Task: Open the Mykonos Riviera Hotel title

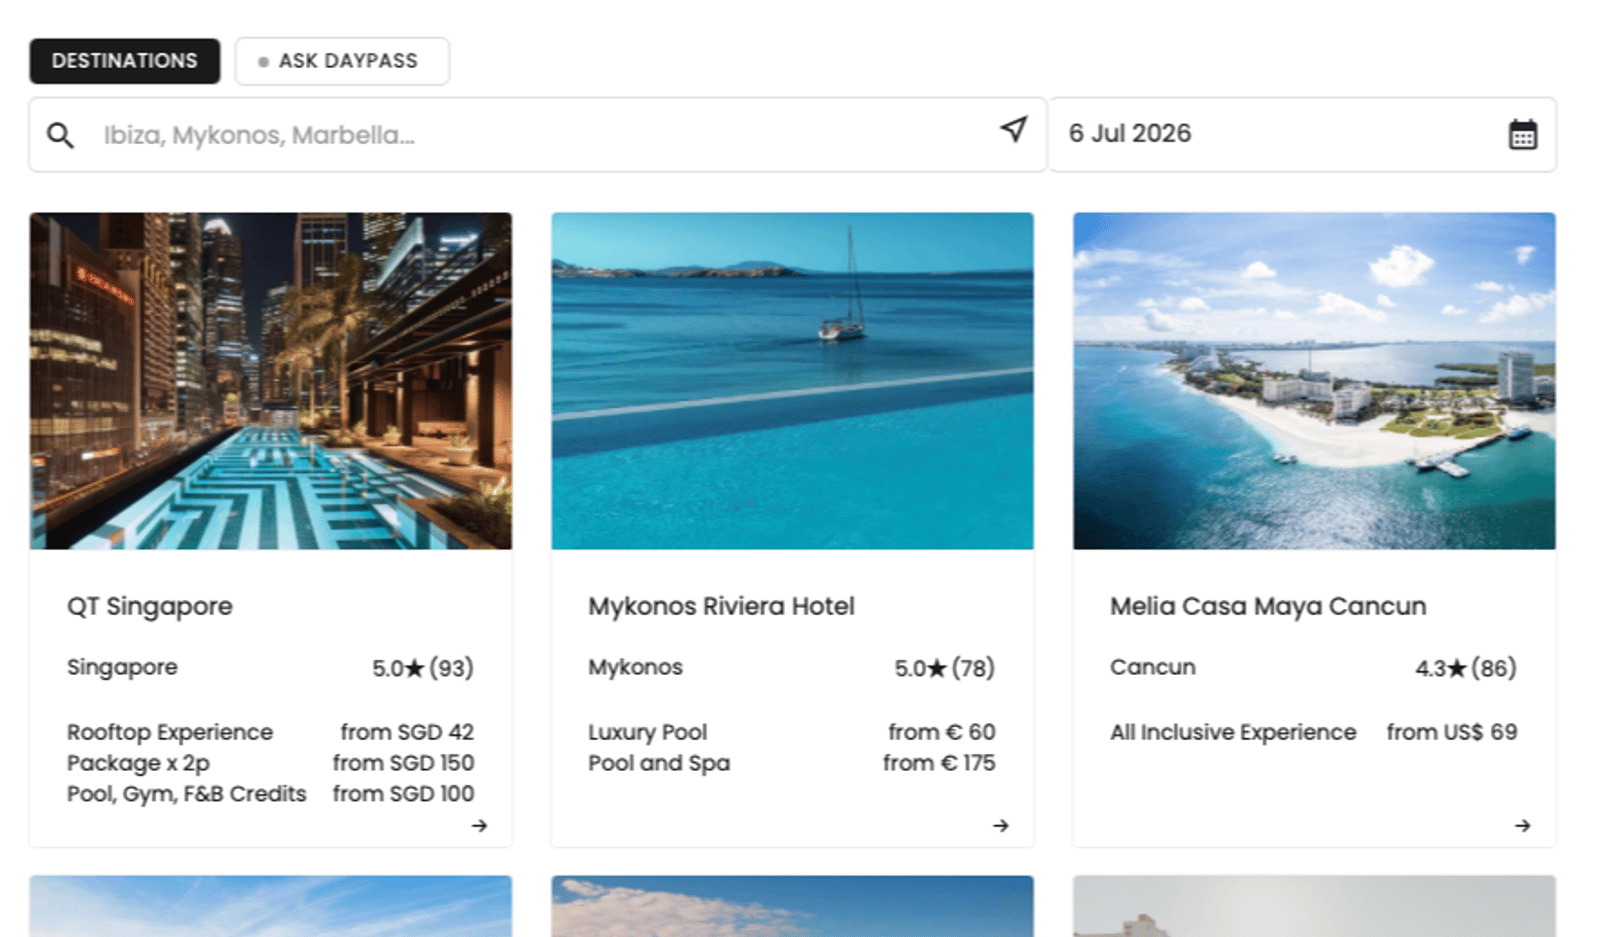Action: 721,607
